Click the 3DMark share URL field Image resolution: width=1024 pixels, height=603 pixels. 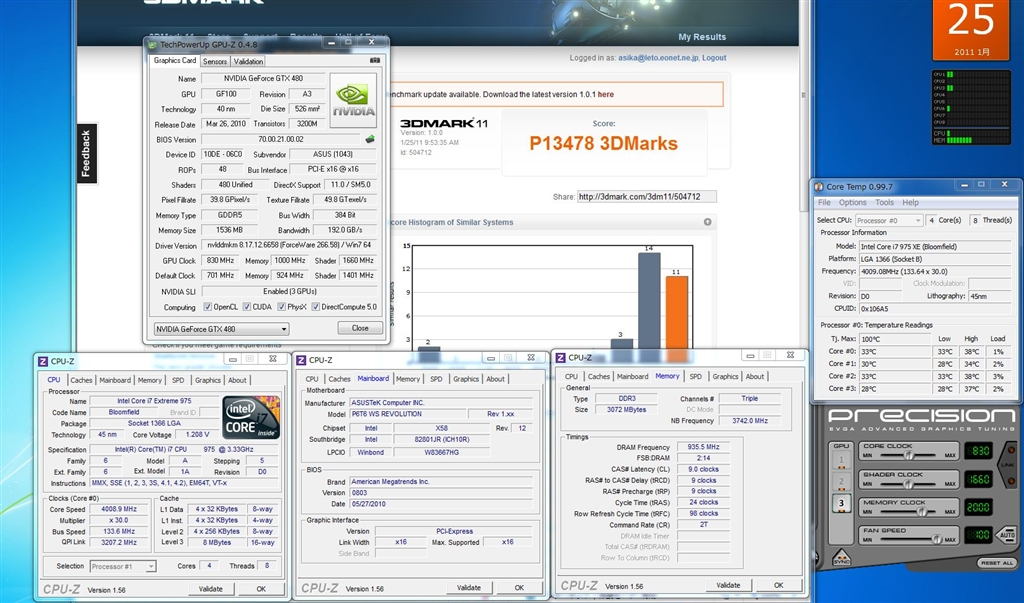[x=646, y=197]
